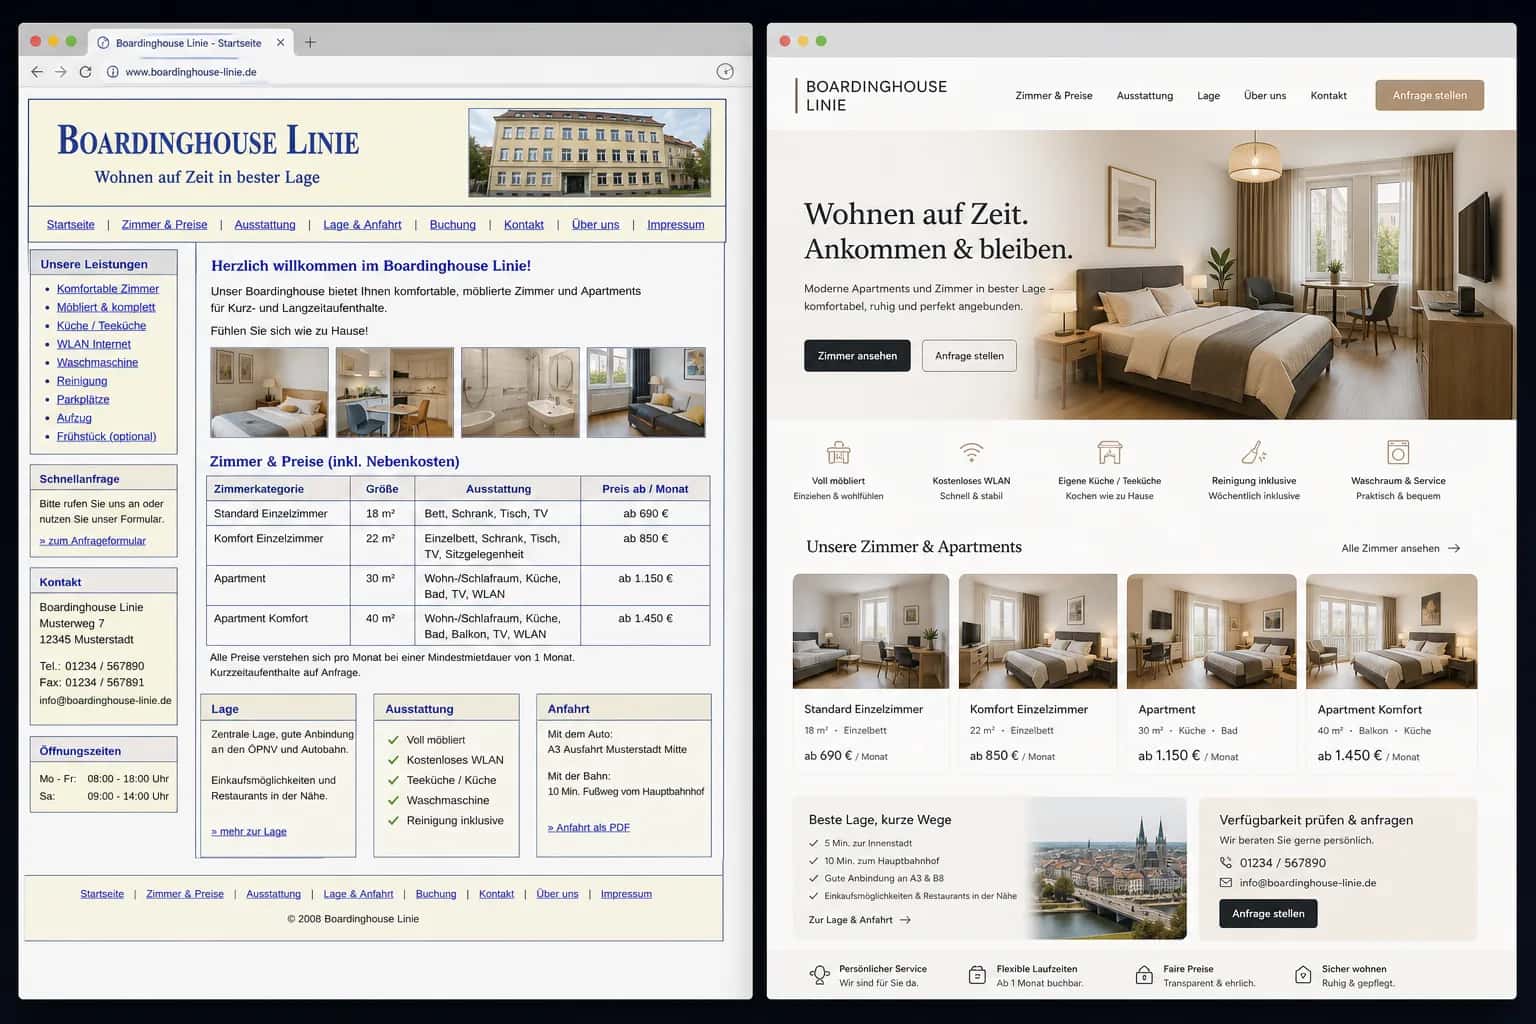The width and height of the screenshot is (1536, 1024).
Task: Click the address bar showing www.boardinghouse-linie.de
Action: pyautogui.click(x=191, y=72)
